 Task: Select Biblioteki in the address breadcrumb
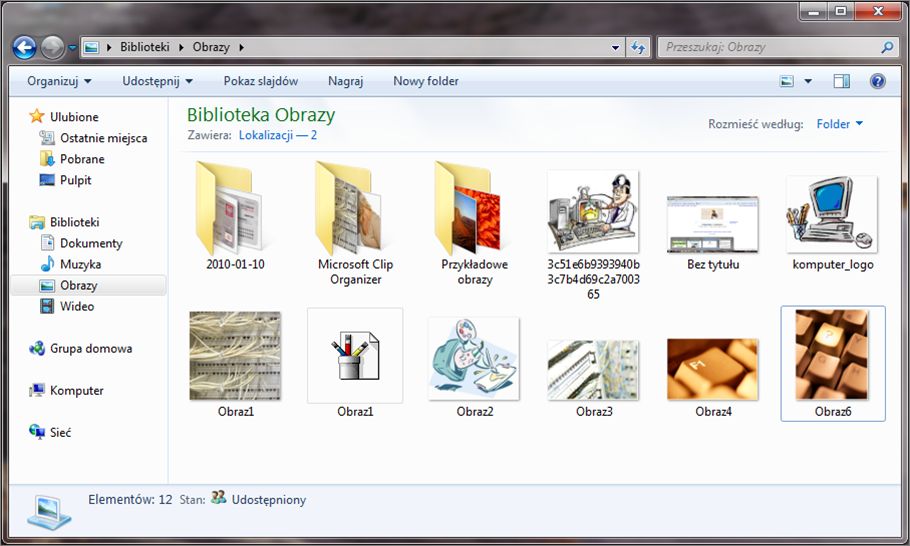click(145, 47)
